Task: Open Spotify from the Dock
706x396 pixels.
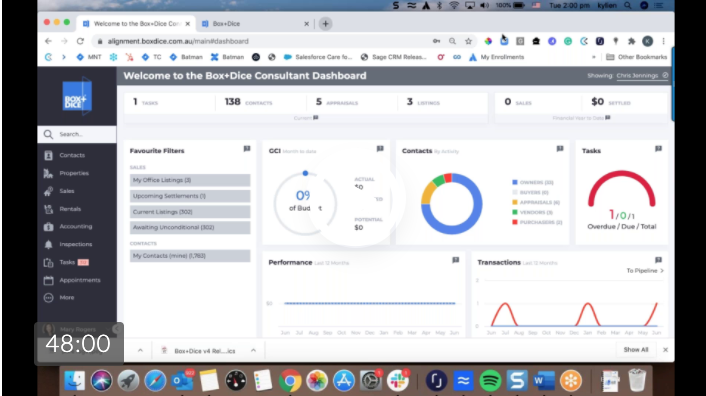Action: coord(490,381)
